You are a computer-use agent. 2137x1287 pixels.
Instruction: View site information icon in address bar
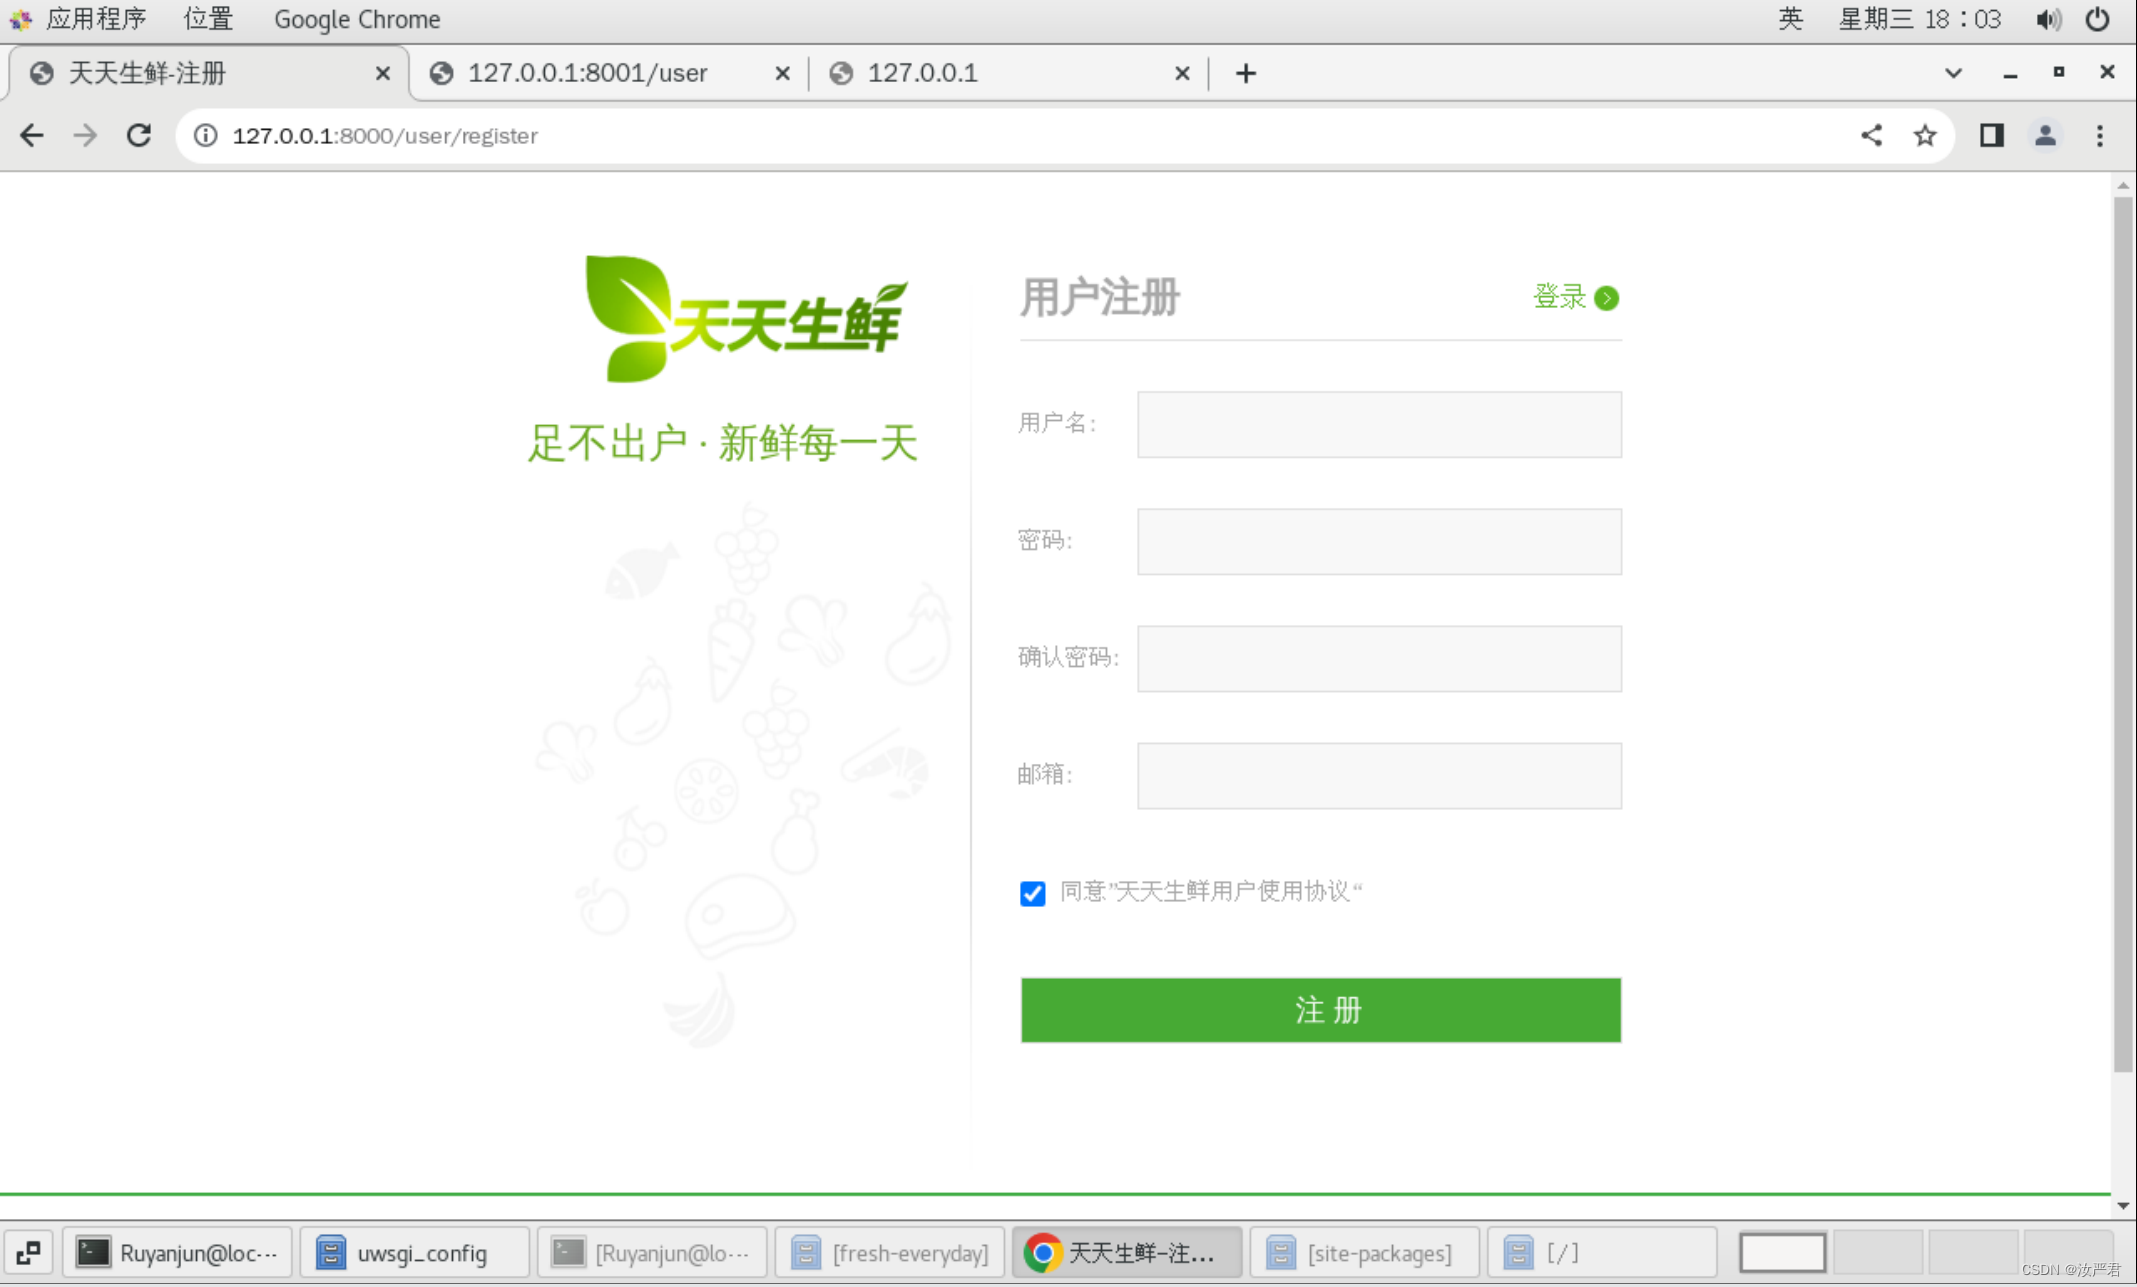pos(205,135)
